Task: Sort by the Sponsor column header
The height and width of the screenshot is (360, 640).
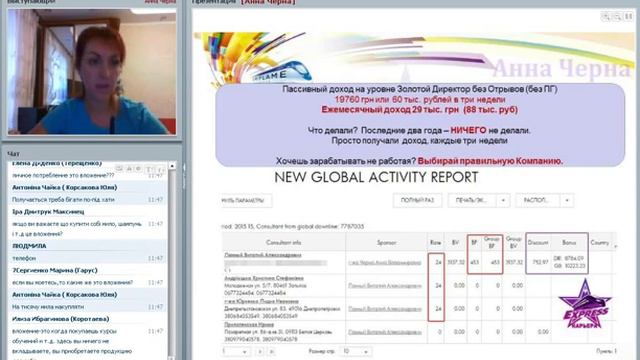Action: (x=386, y=242)
